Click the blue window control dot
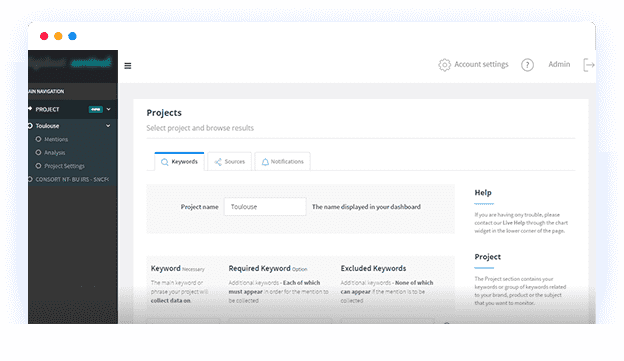624x361 pixels. click(x=72, y=36)
